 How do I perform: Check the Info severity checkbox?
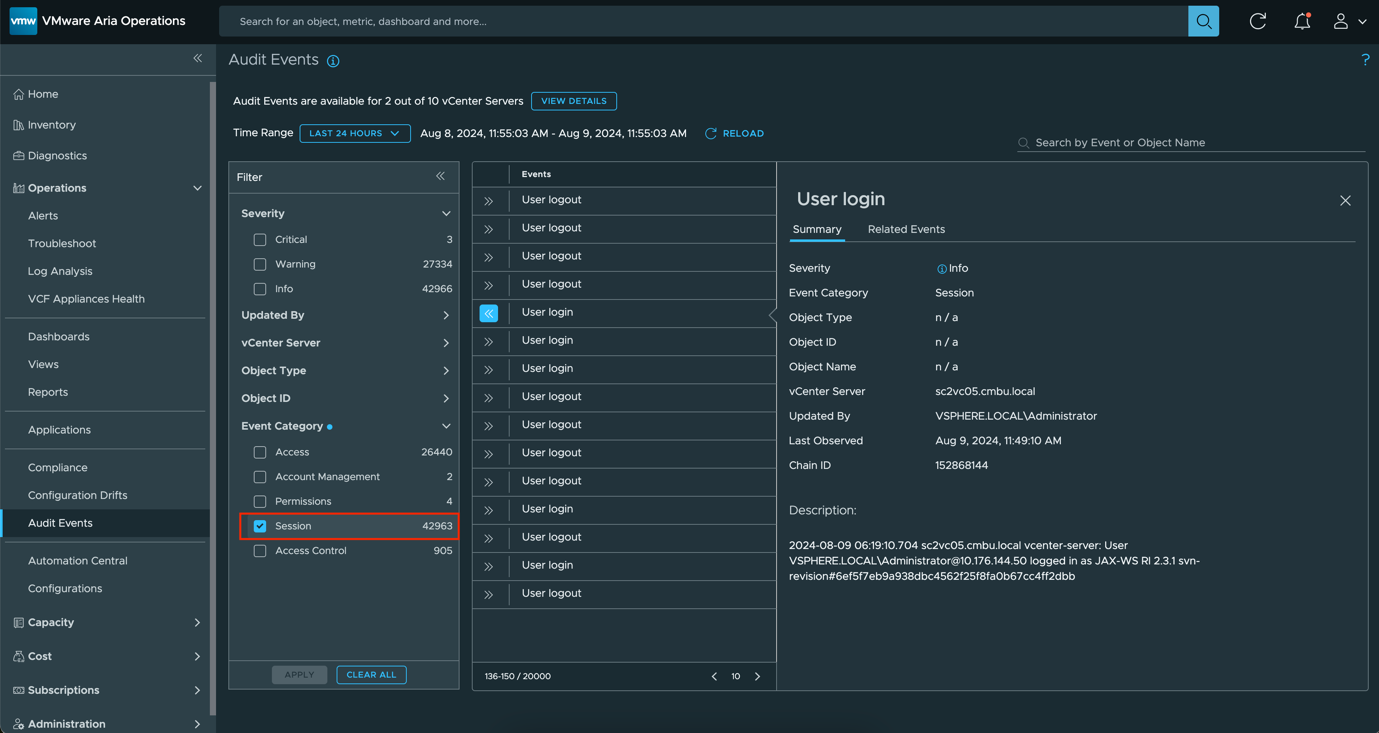260,289
